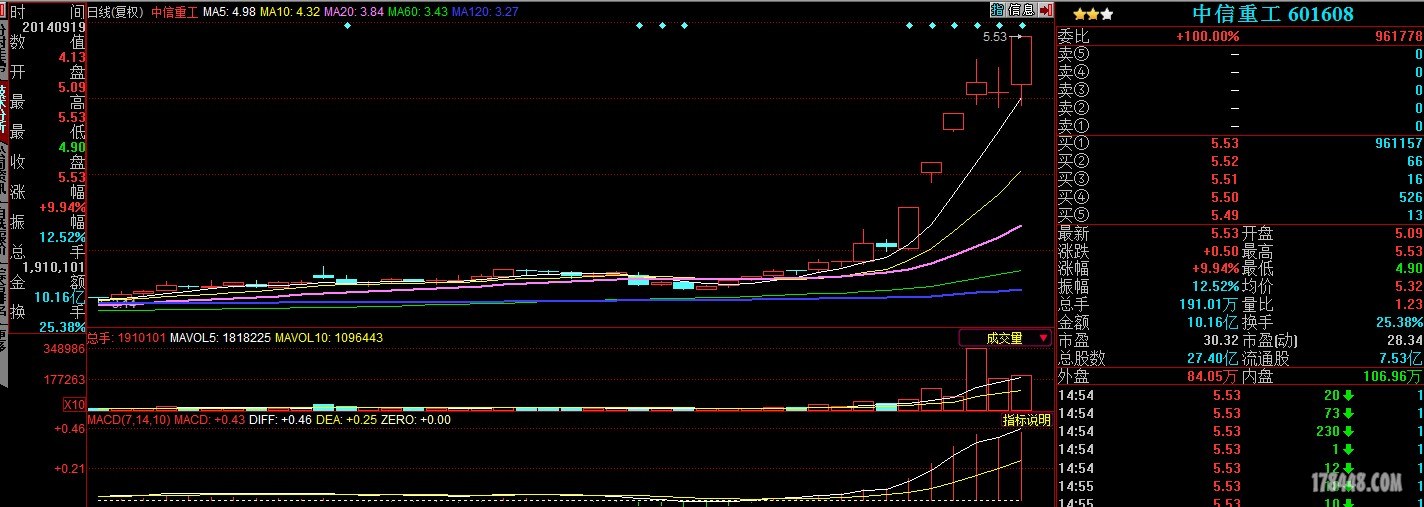Click the 买⑤ price 5.49
The height and width of the screenshot is (507, 1424).
1224,216
